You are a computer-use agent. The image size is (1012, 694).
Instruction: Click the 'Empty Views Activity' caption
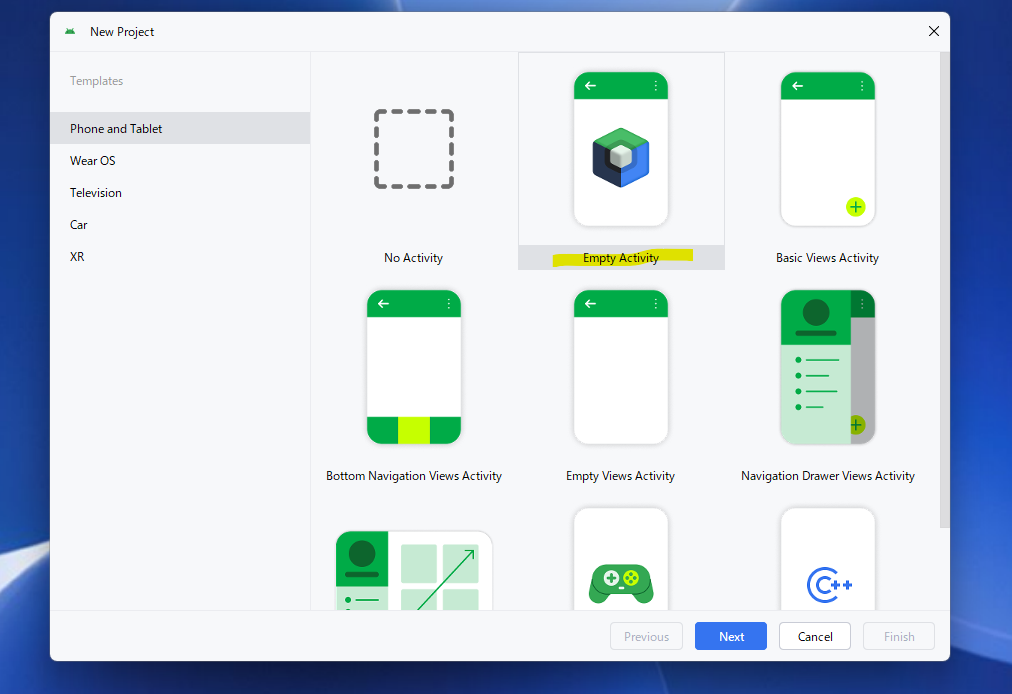click(x=620, y=476)
